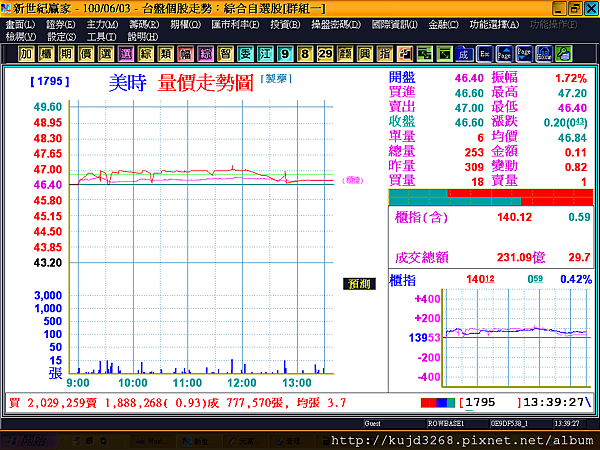Click the 期 futures toolbar icon
The width and height of the screenshot is (600, 450).
pos(66,54)
